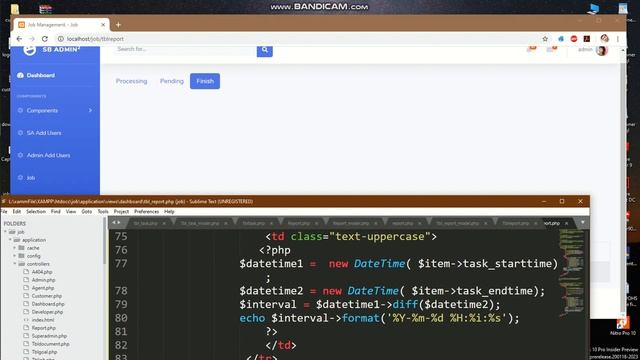Open A404.php in folder tree
This screenshot has width=640, height=360.
[42, 272]
